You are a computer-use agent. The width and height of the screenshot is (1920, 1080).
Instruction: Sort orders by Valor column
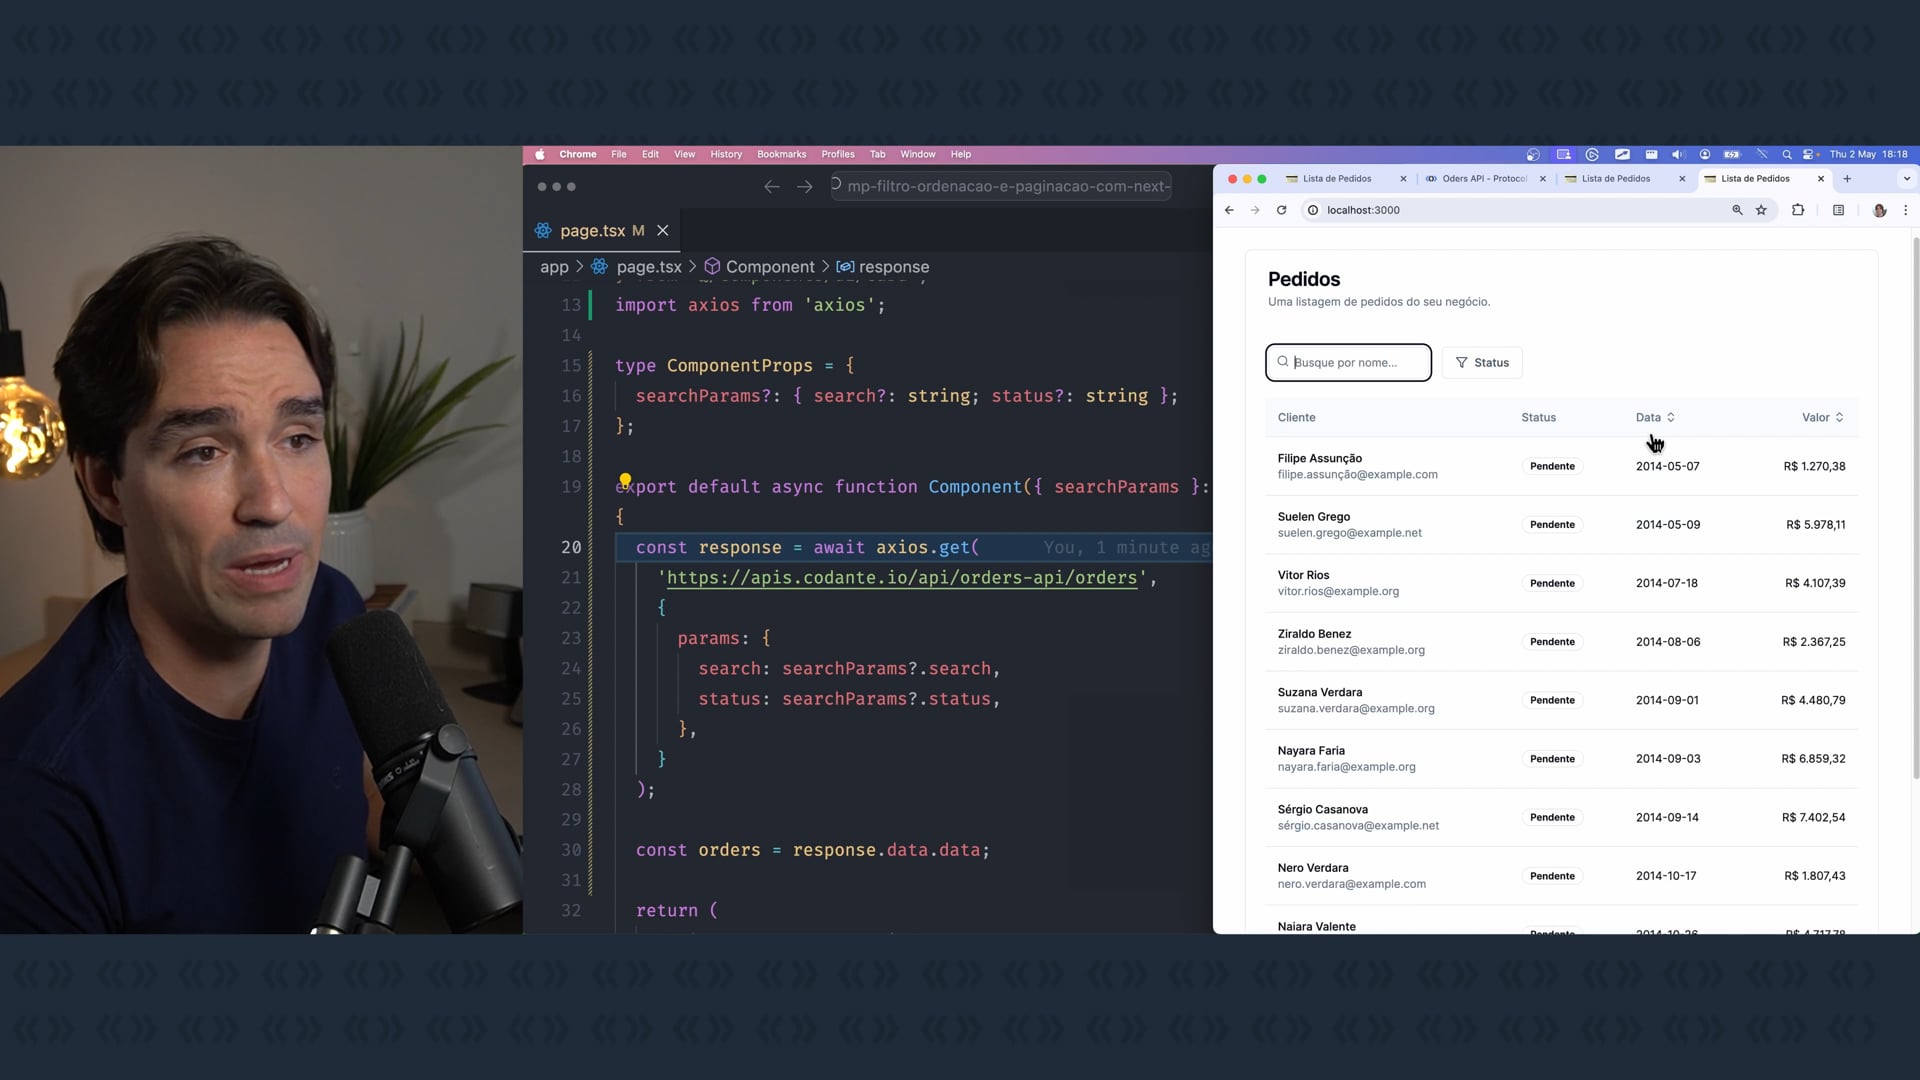click(x=1822, y=417)
